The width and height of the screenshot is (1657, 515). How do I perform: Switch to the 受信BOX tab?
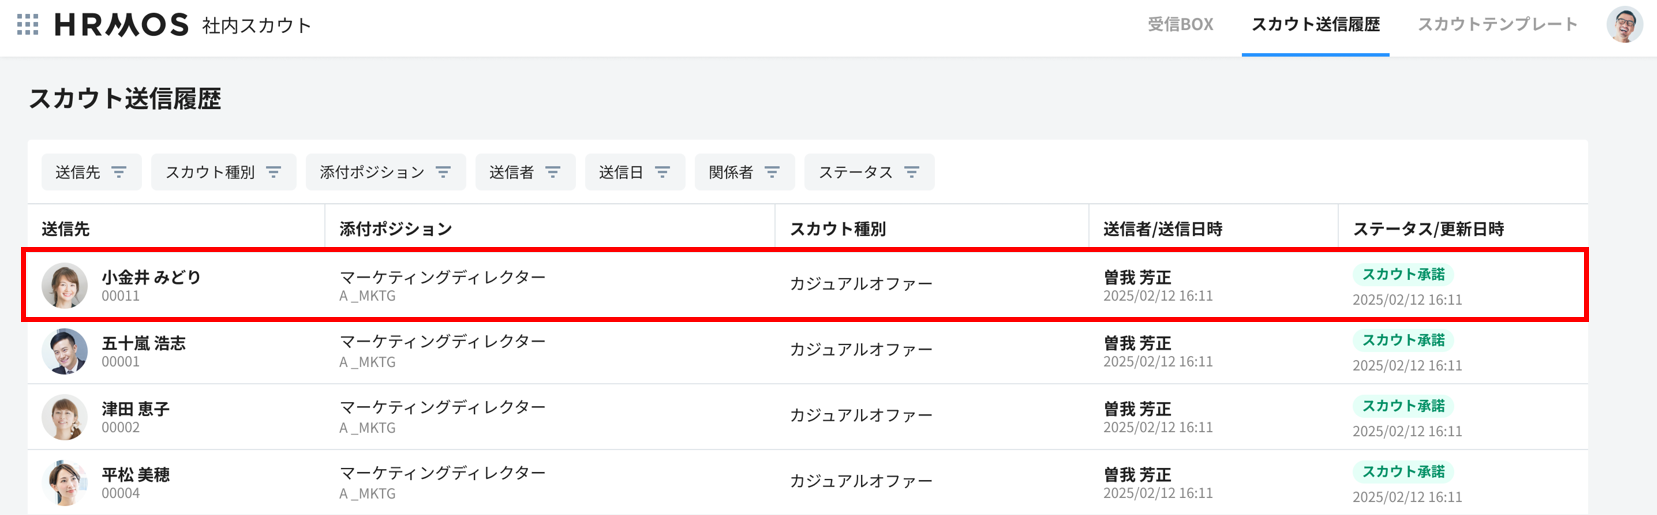tap(1180, 25)
